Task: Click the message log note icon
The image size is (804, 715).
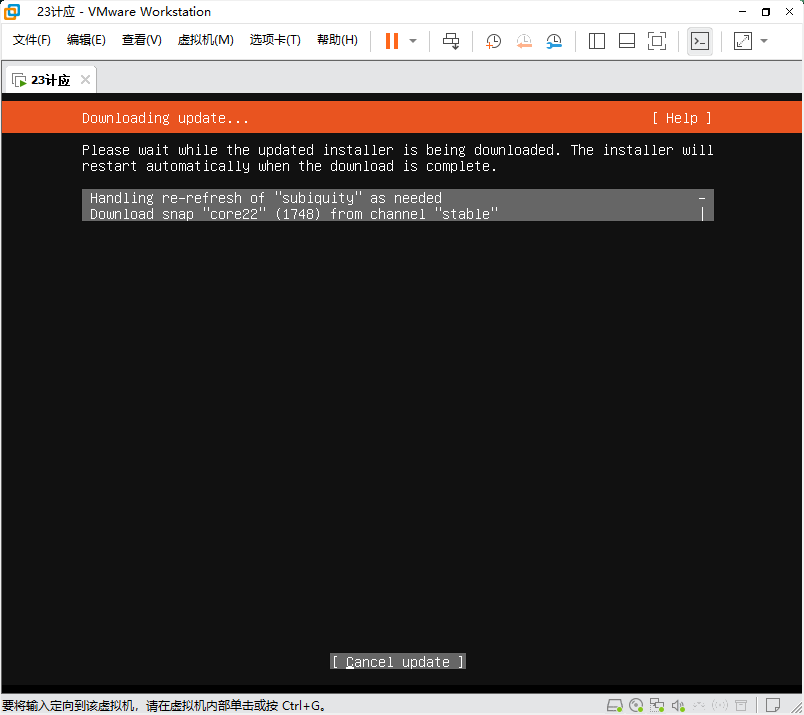Action: click(x=773, y=705)
